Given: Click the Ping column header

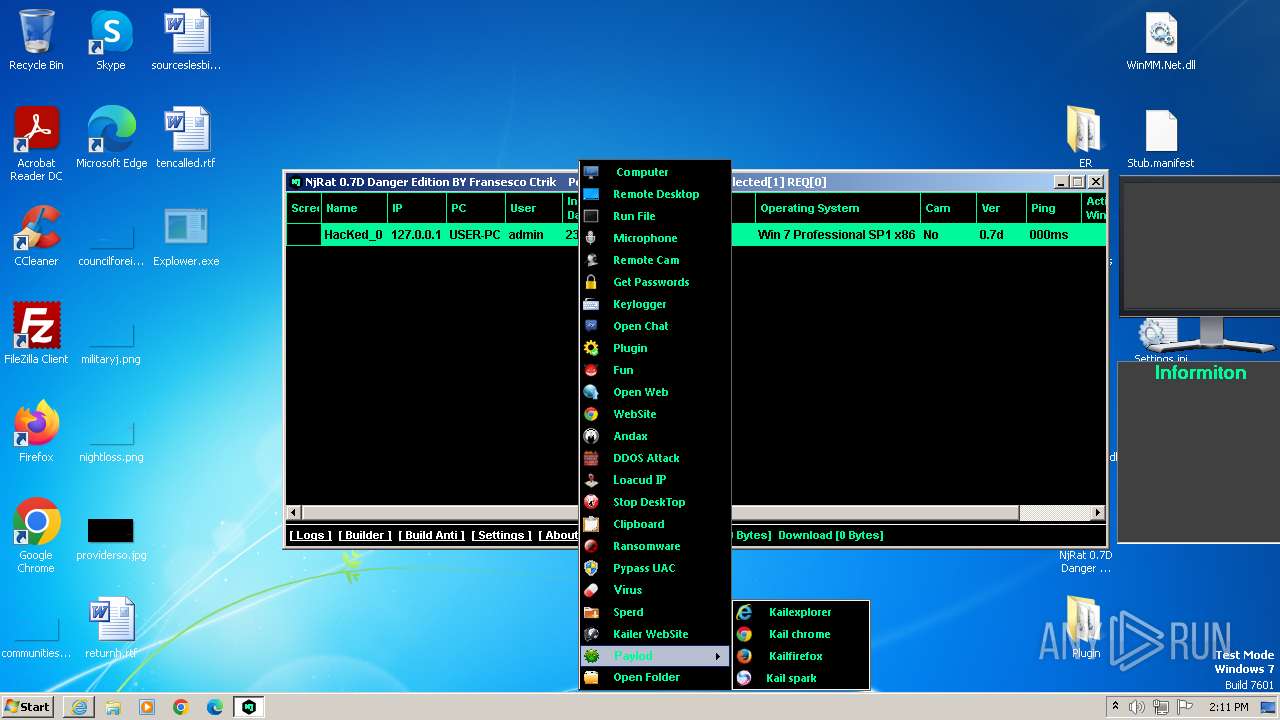Looking at the screenshot, I should 1054,208.
